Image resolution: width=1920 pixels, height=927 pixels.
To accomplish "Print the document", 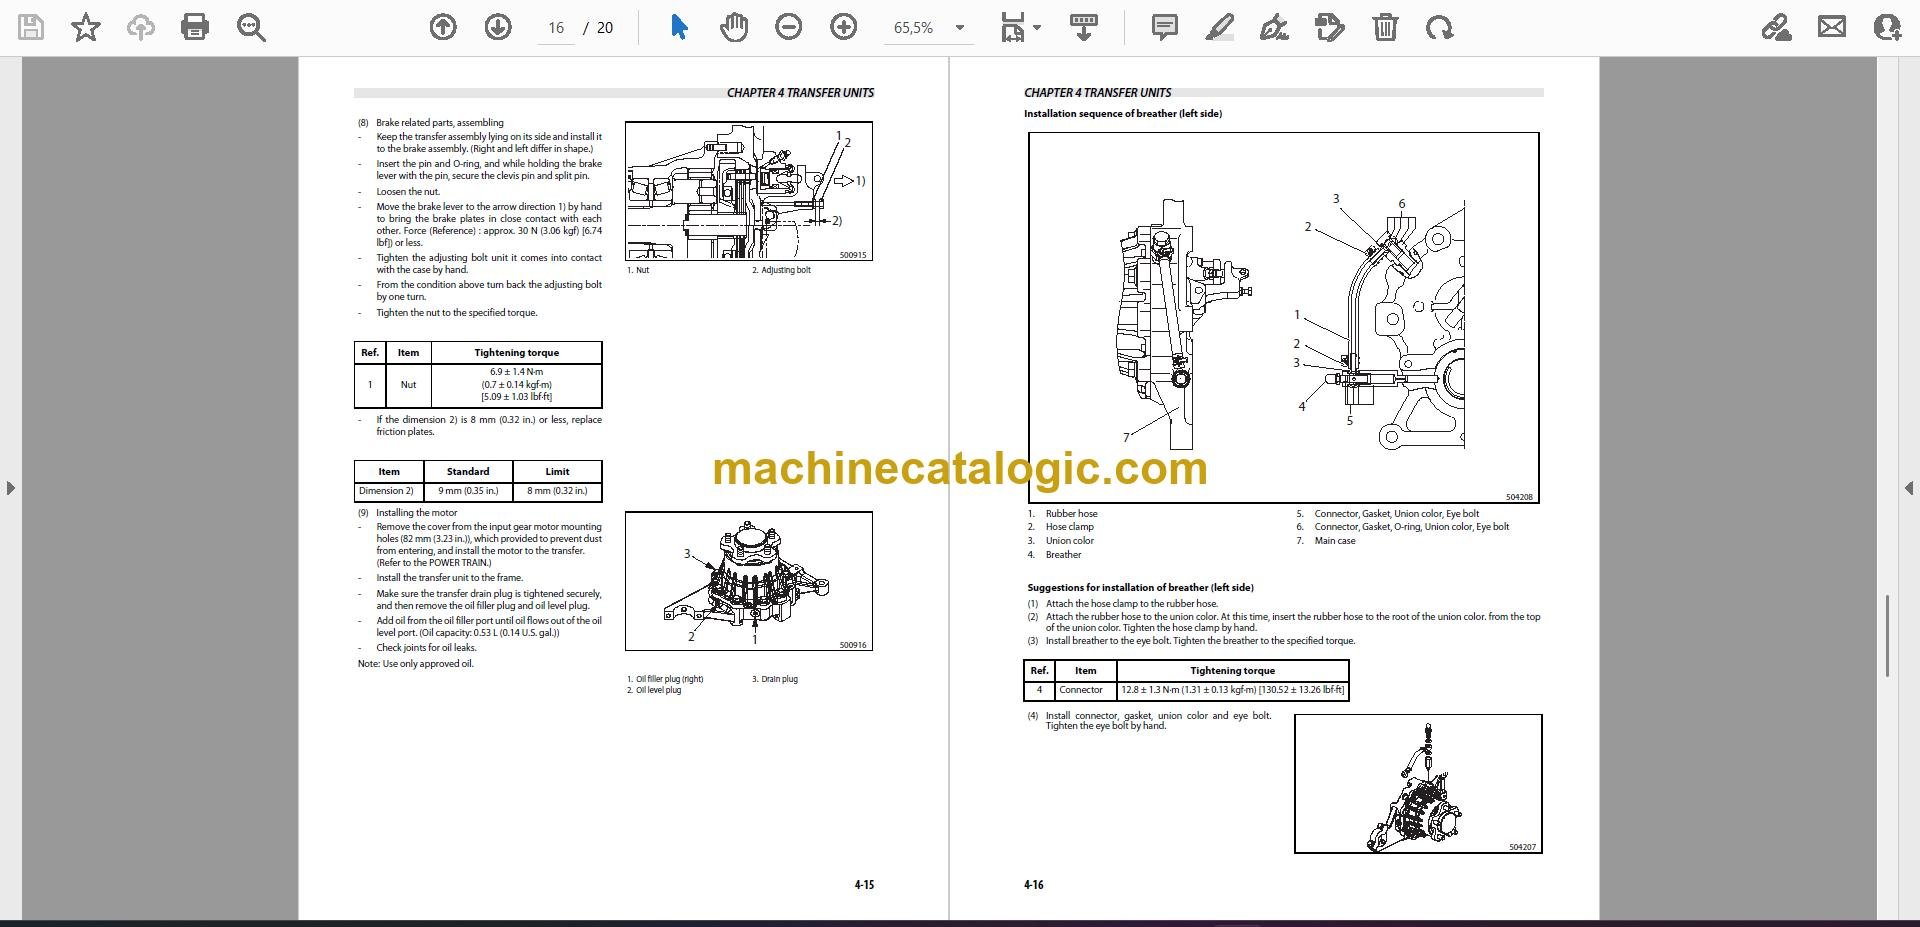I will click(x=195, y=27).
